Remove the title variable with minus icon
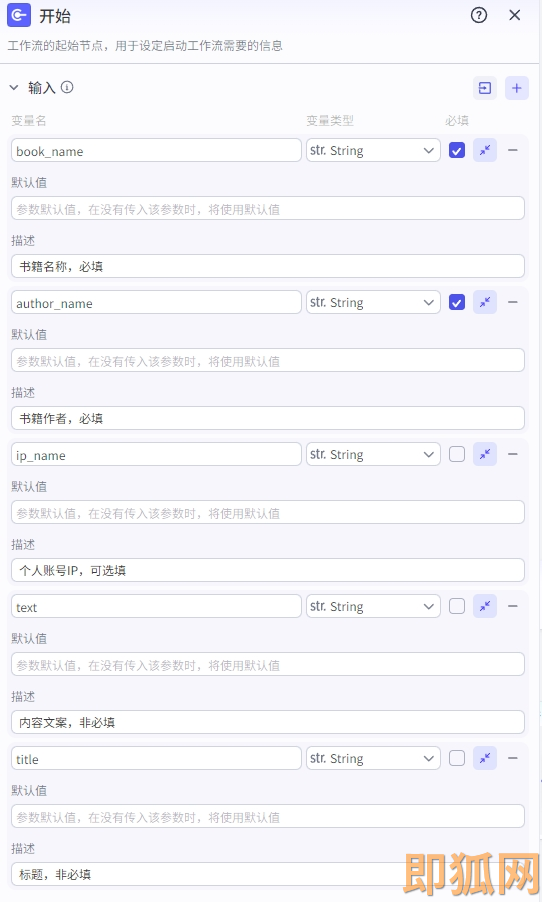 (x=513, y=758)
